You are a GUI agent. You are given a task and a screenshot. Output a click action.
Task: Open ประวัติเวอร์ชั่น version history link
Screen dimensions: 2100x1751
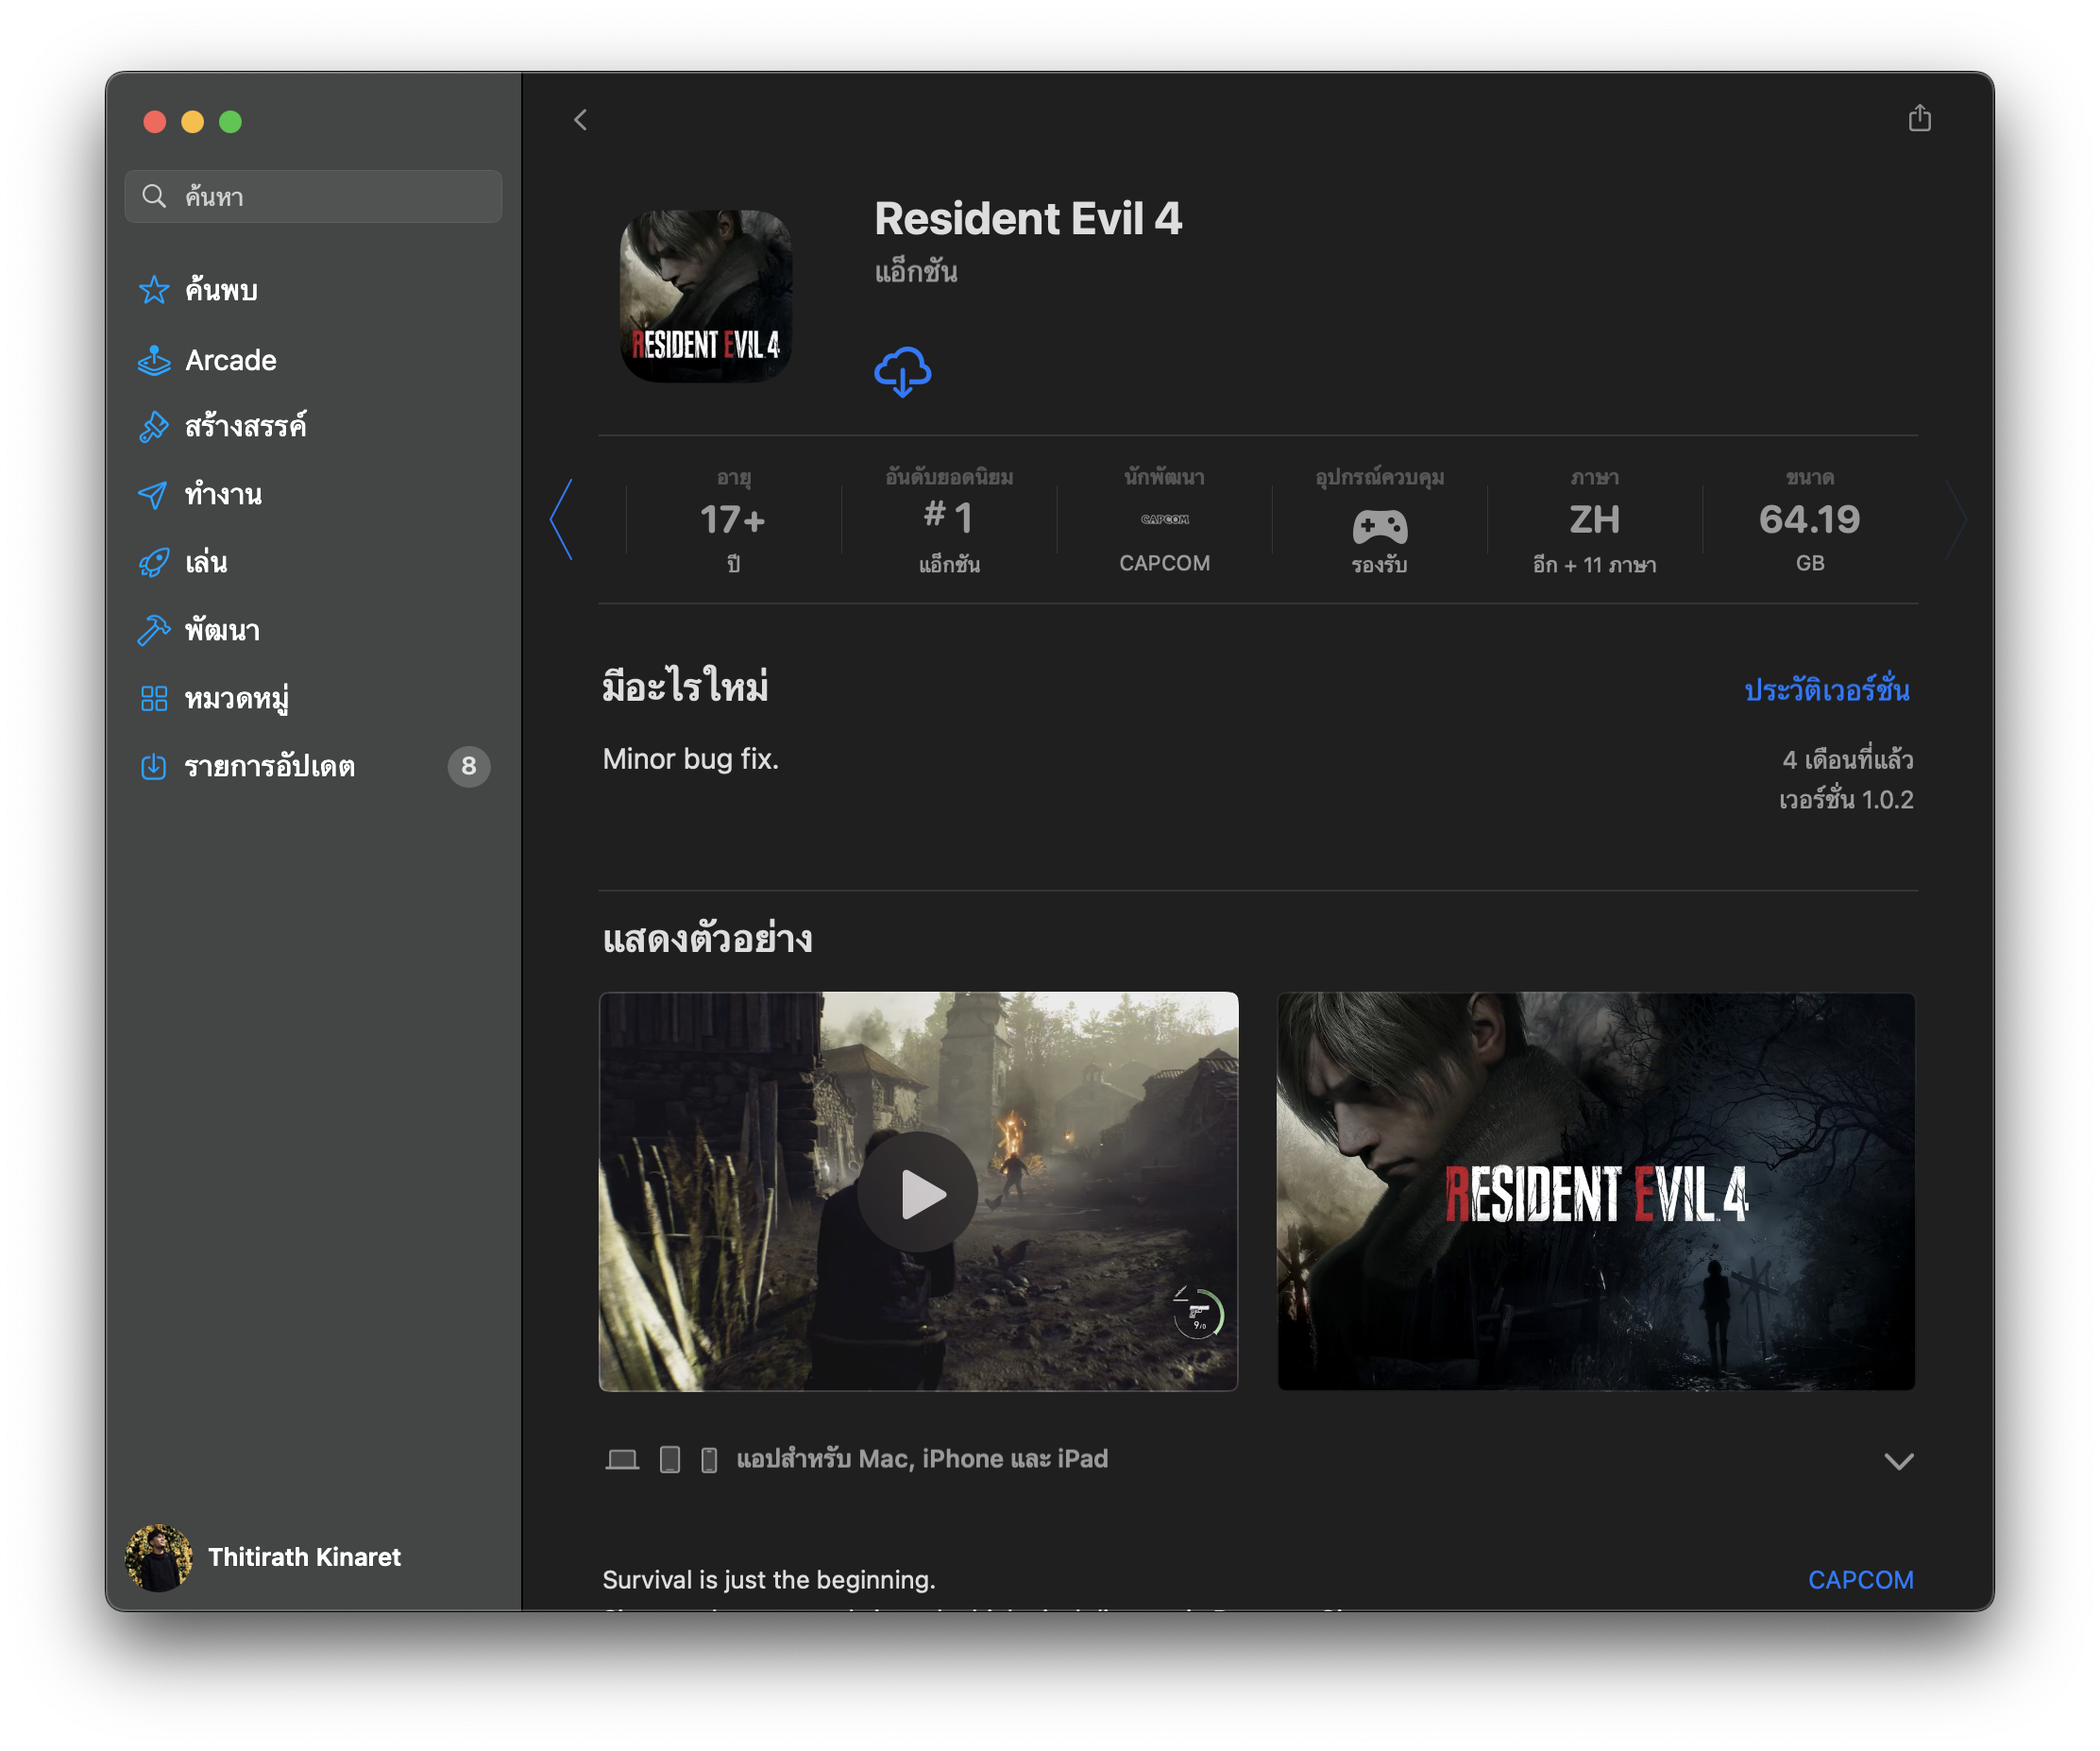[1826, 690]
